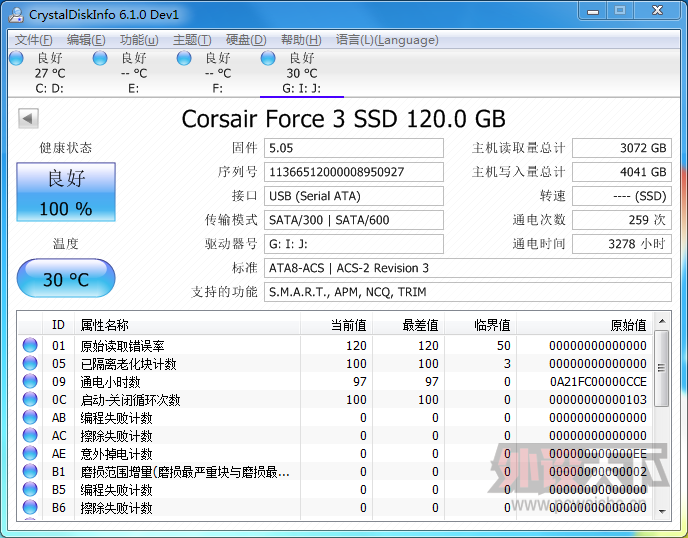Select the 磨损范围增量 attribute row
This screenshot has width=688, height=538.
(335, 472)
